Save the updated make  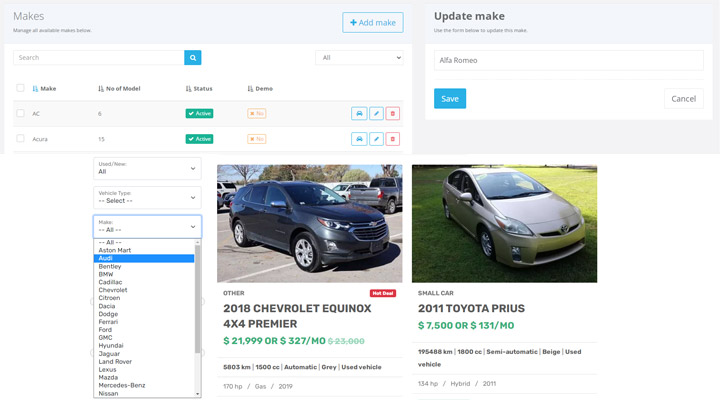pos(450,98)
